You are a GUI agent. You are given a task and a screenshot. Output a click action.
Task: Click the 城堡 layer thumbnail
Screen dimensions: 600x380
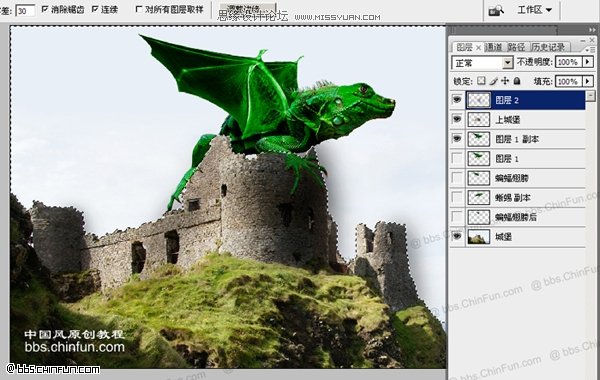coord(479,237)
